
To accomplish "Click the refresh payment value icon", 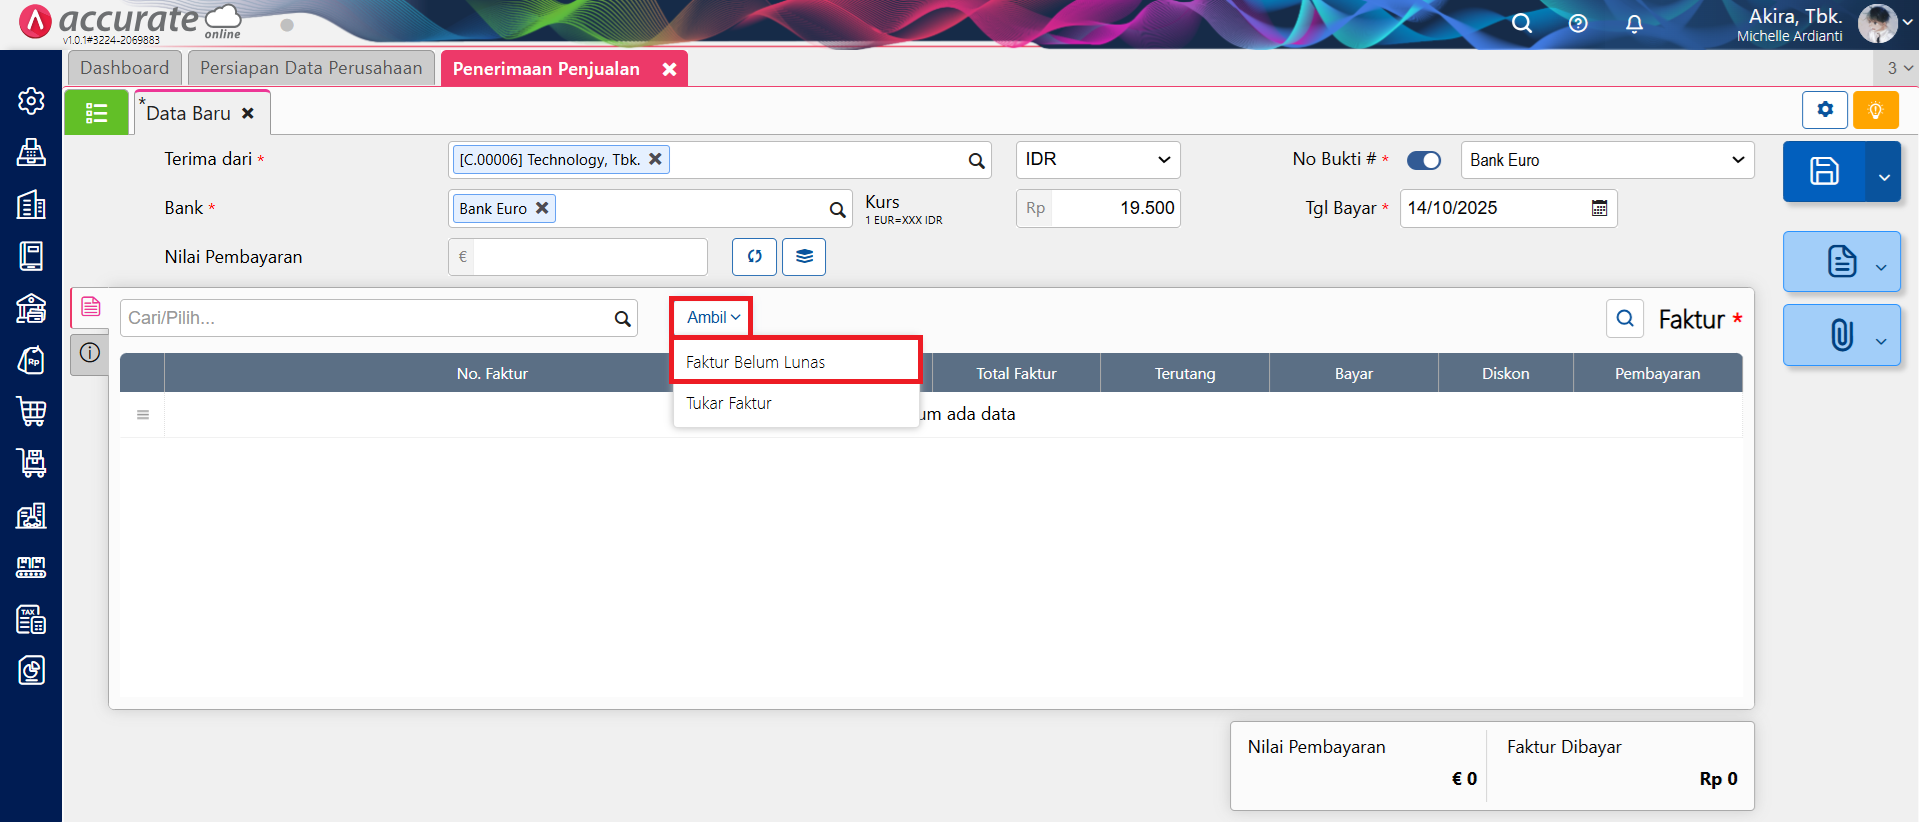I will [754, 257].
